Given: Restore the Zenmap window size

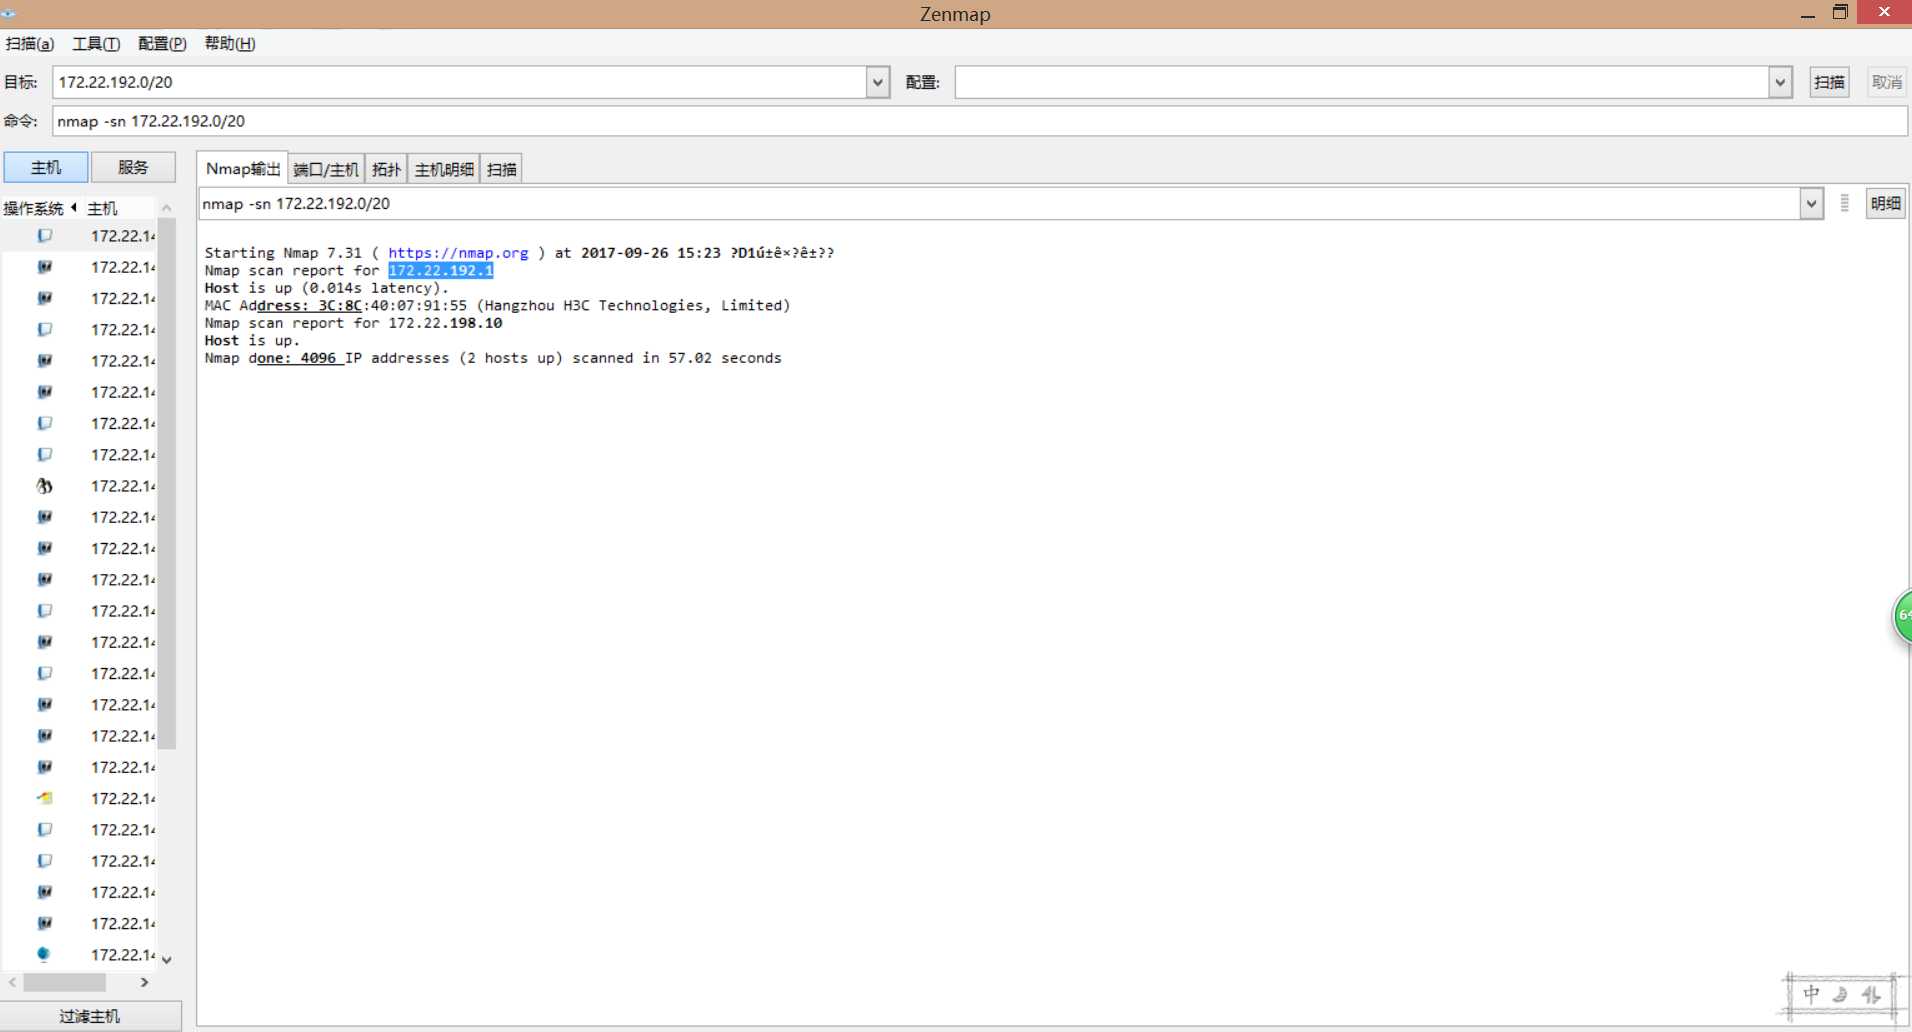Looking at the screenshot, I should 1839,13.
